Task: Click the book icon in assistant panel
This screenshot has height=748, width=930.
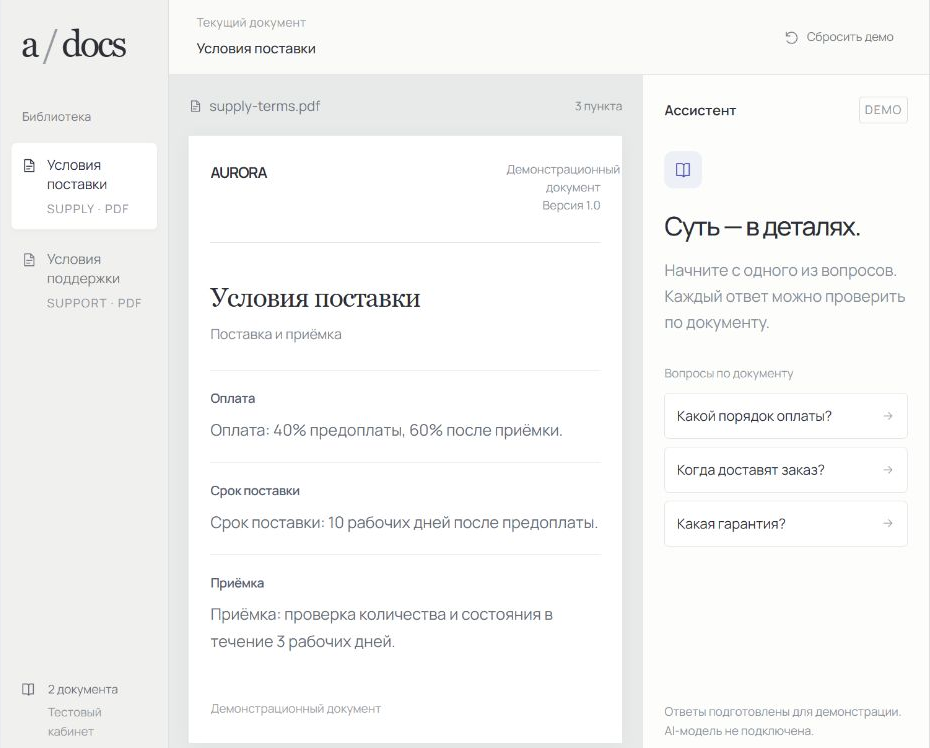Action: 683,170
